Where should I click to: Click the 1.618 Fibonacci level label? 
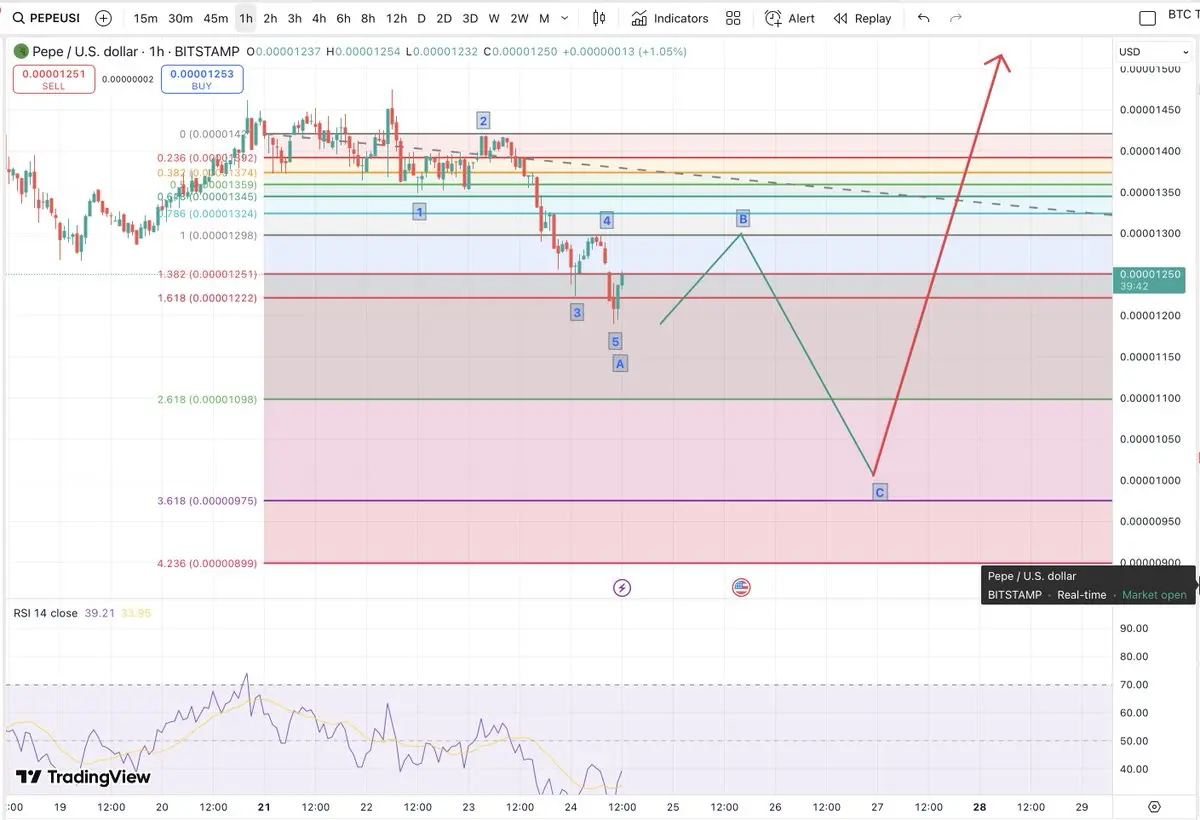[x=207, y=298]
